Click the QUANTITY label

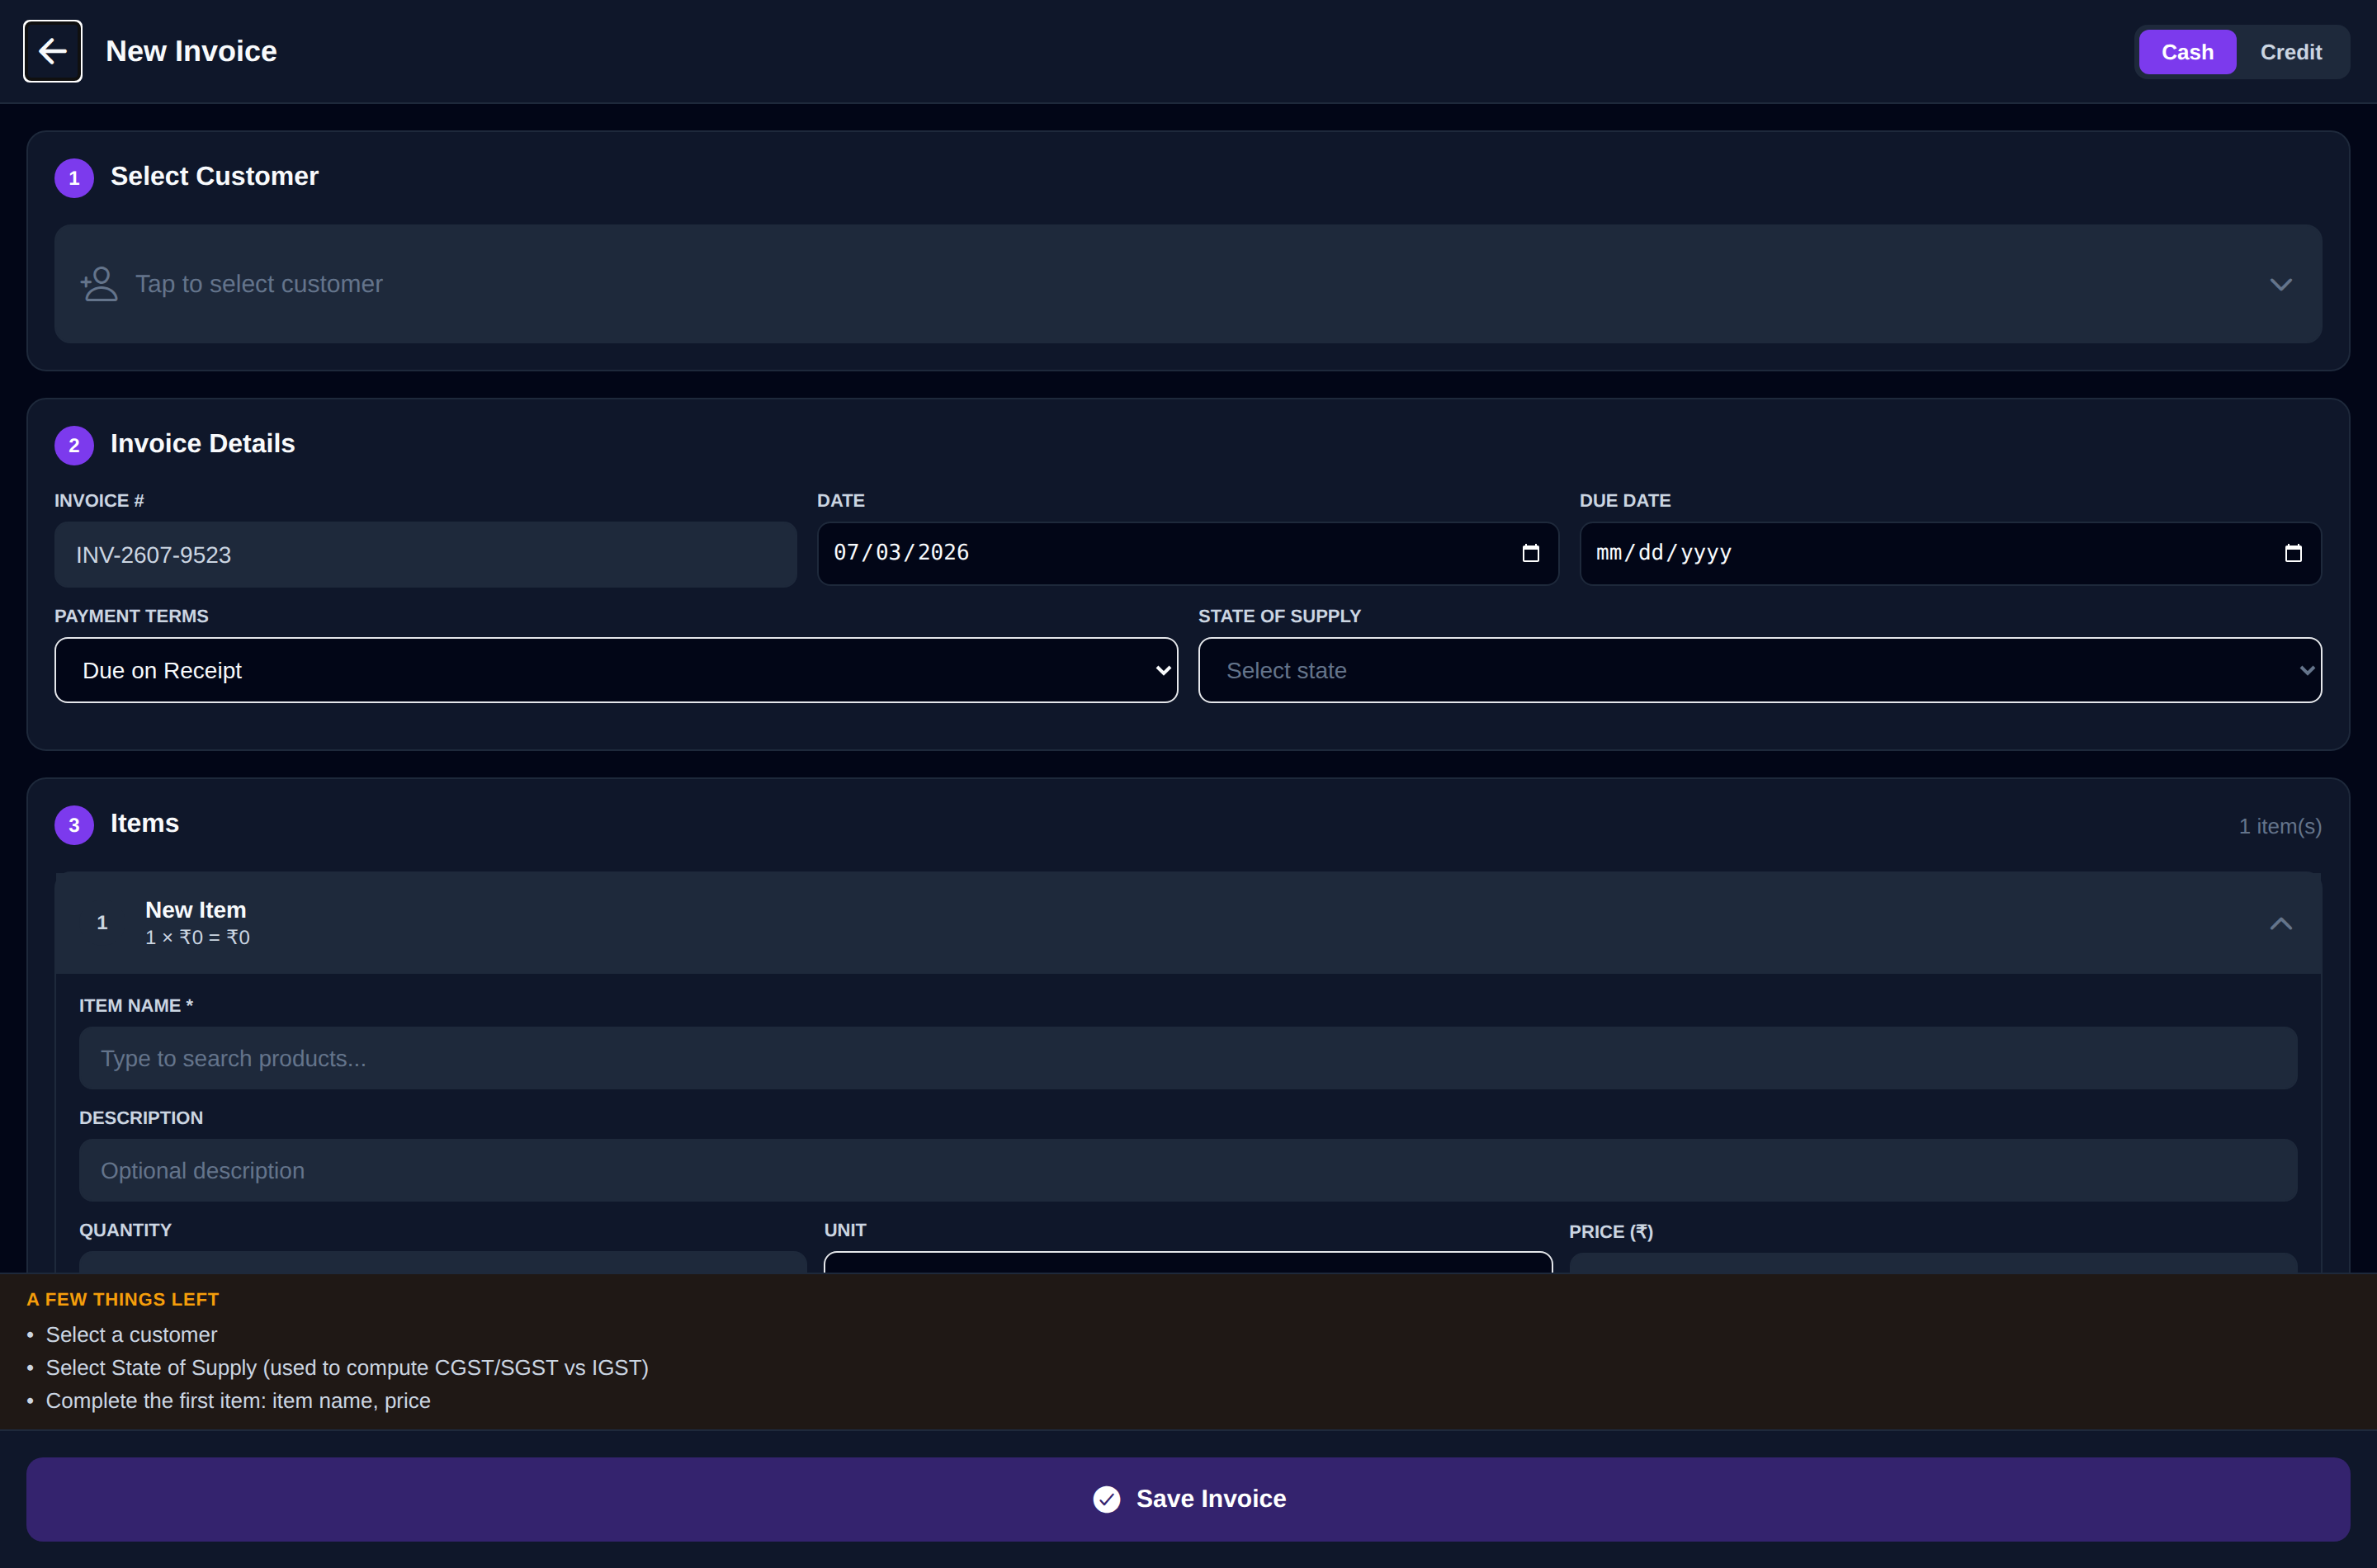coord(126,1230)
